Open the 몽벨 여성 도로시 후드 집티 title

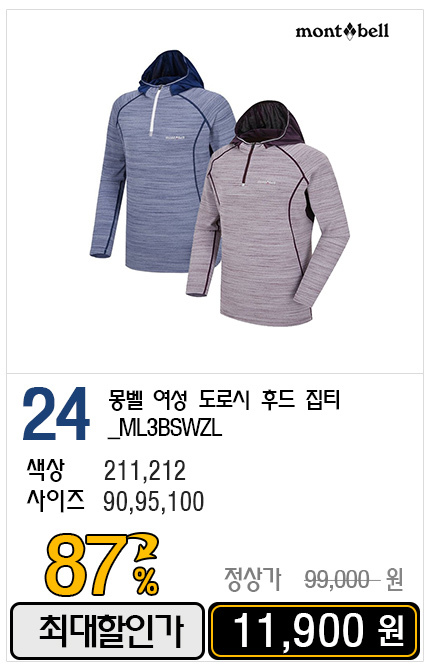(x=224, y=400)
